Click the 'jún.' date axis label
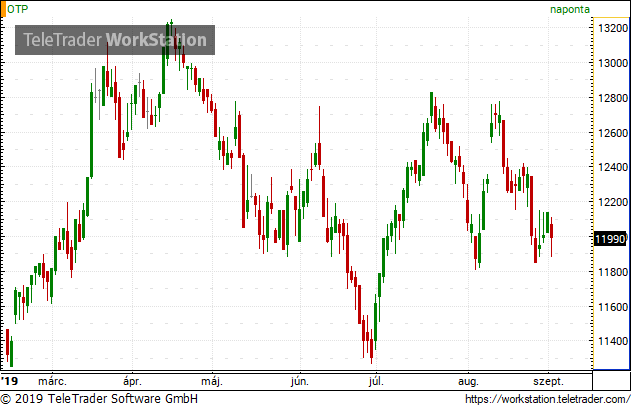The width and height of the screenshot is (631, 408). click(x=300, y=381)
